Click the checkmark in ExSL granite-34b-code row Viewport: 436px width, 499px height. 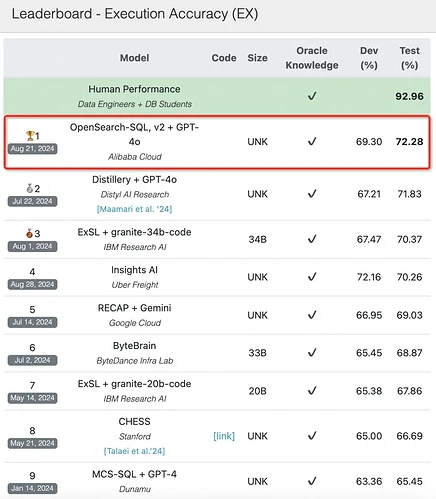pos(312,239)
